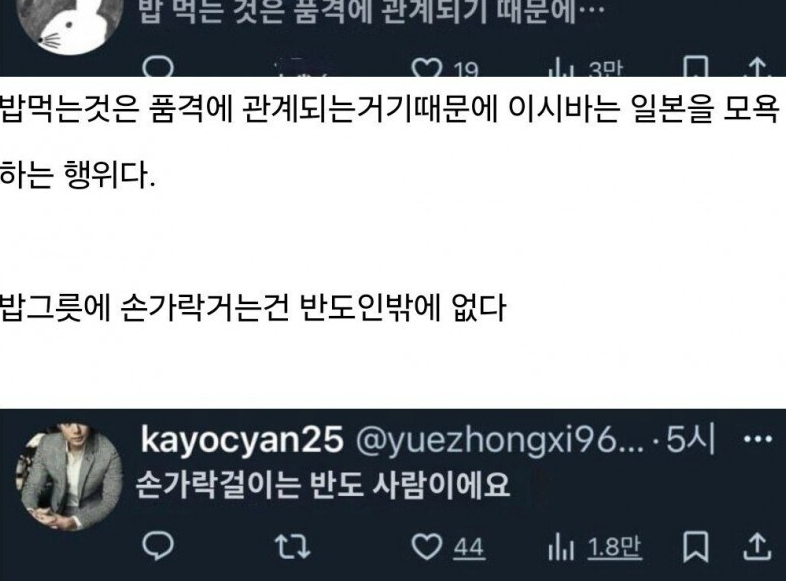Open more options on kayocyan25 tweet
This screenshot has width=786, height=581.
point(758,439)
